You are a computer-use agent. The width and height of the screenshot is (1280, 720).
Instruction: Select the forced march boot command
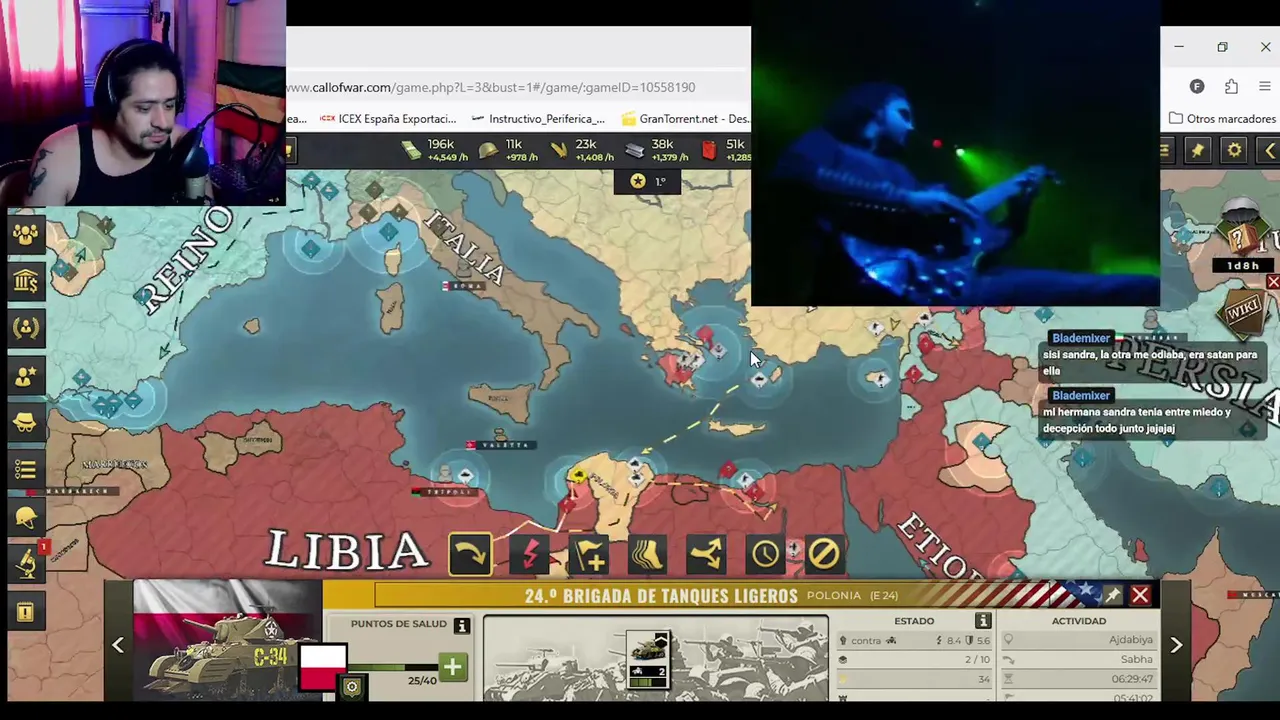pos(647,553)
